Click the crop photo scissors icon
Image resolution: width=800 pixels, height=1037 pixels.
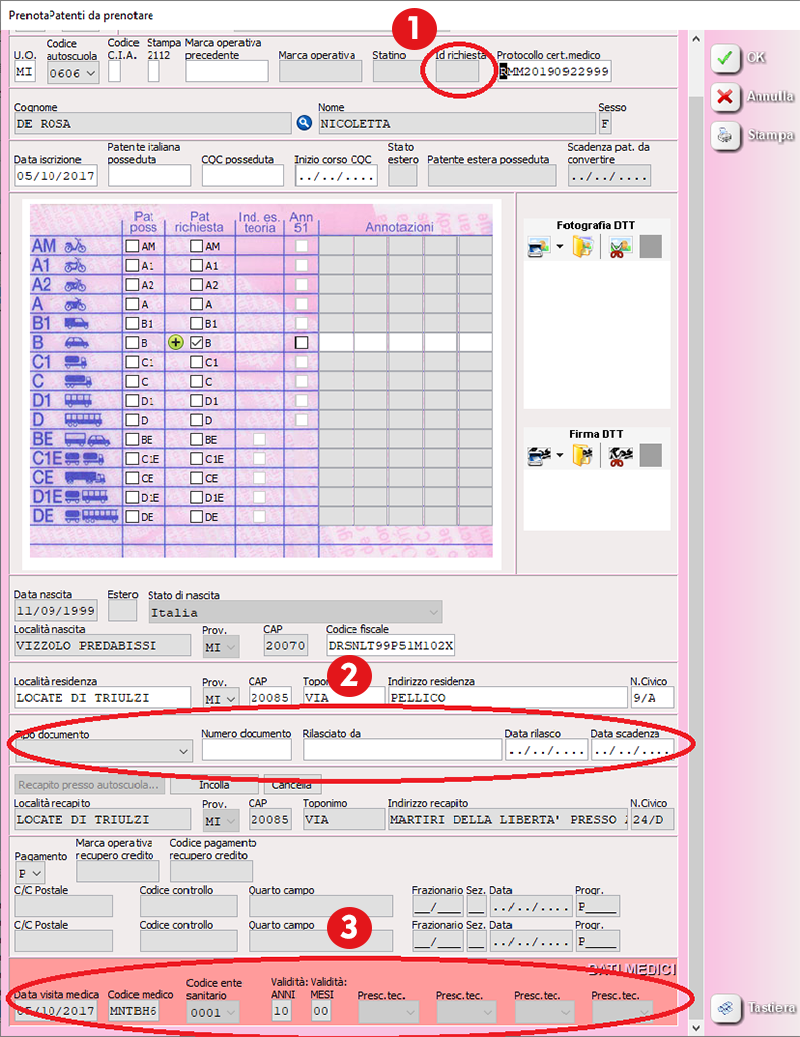[x=620, y=247]
